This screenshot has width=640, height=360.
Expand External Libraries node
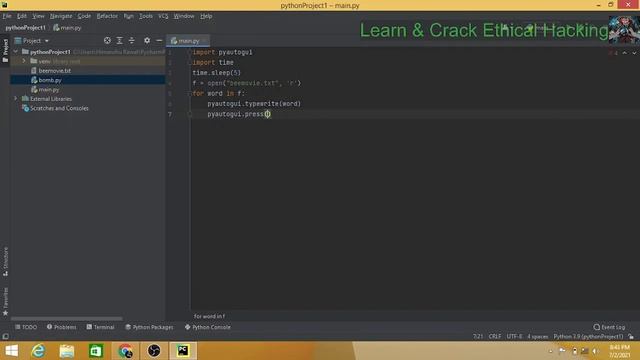point(16,99)
